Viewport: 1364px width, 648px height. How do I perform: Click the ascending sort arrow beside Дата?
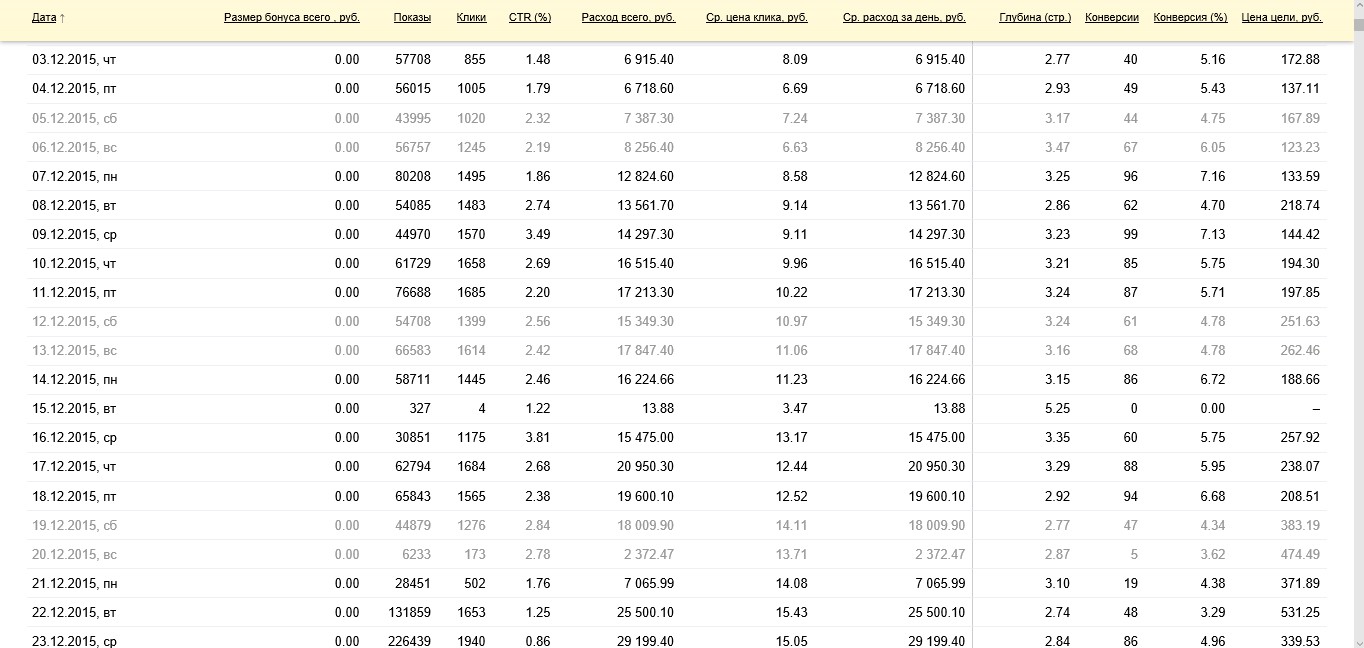click(63, 18)
